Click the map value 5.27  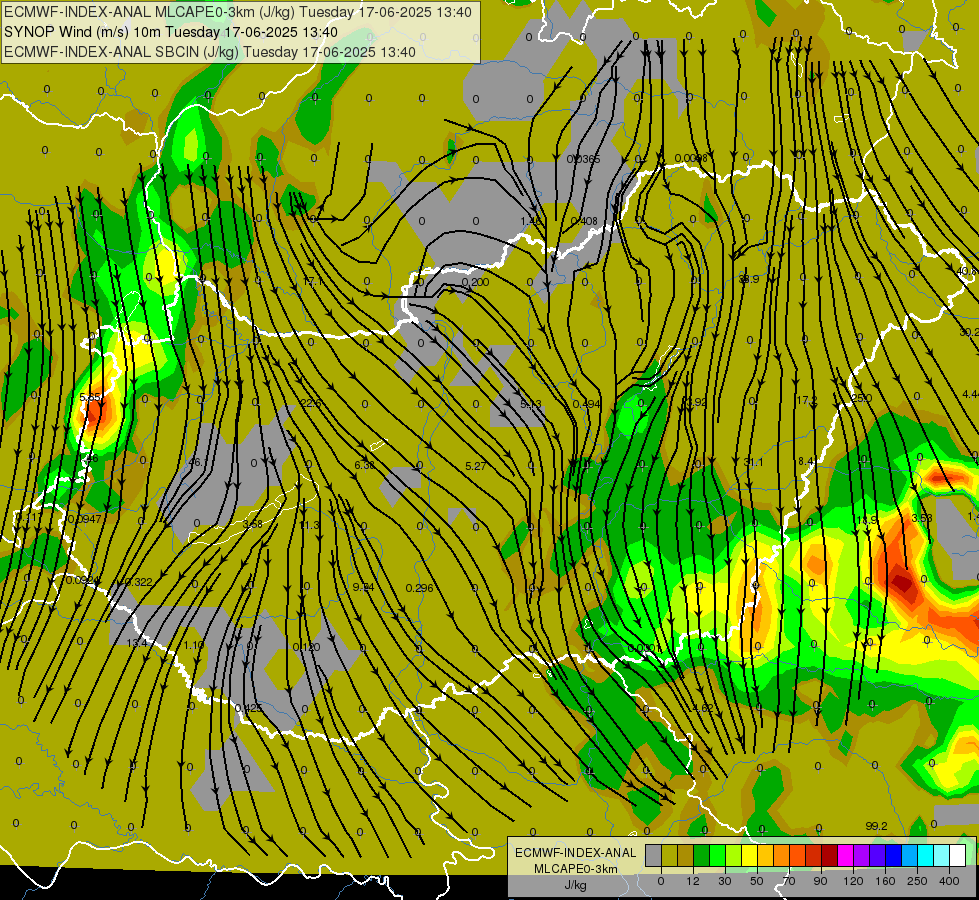tap(476, 466)
